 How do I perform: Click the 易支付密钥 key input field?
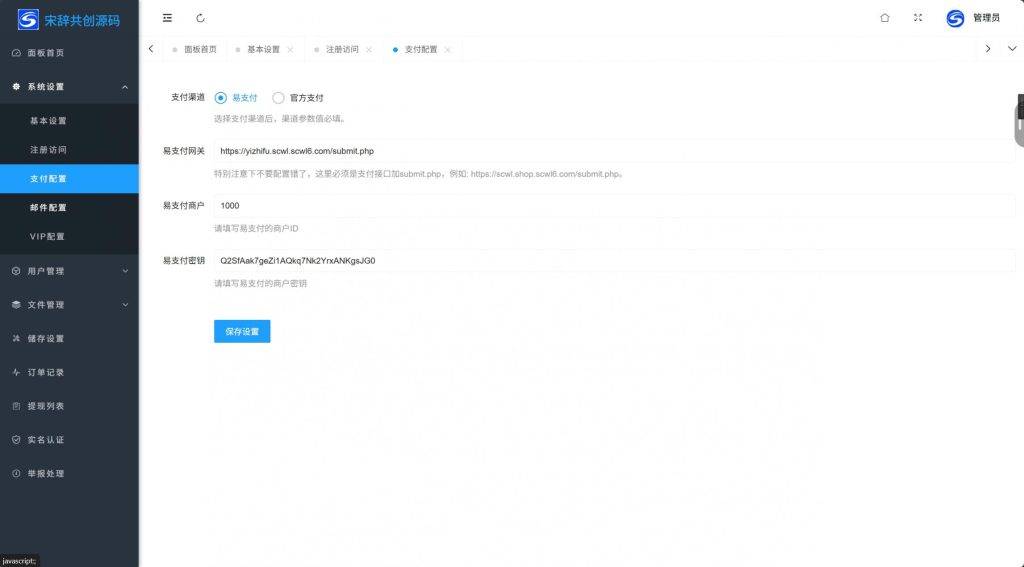614,261
